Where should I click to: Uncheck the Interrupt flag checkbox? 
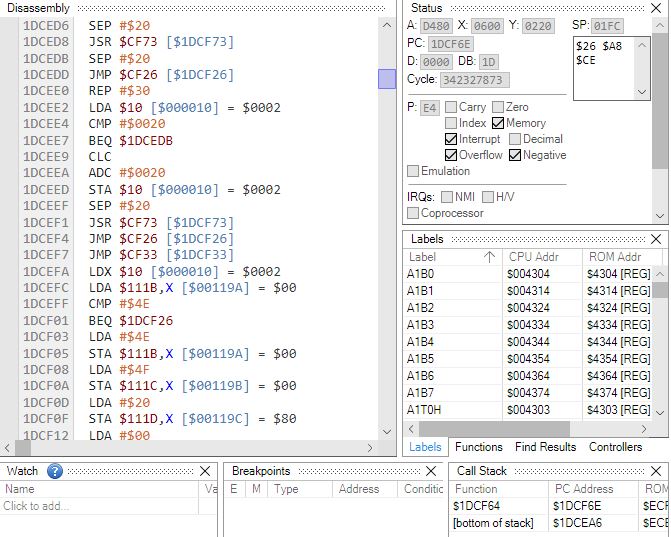coord(451,139)
